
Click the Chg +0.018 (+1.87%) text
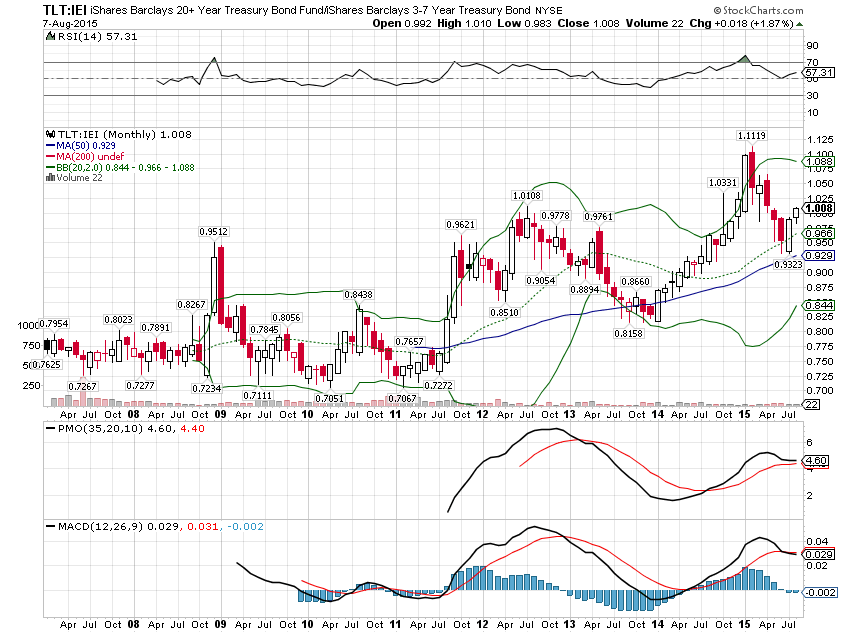coord(742,24)
